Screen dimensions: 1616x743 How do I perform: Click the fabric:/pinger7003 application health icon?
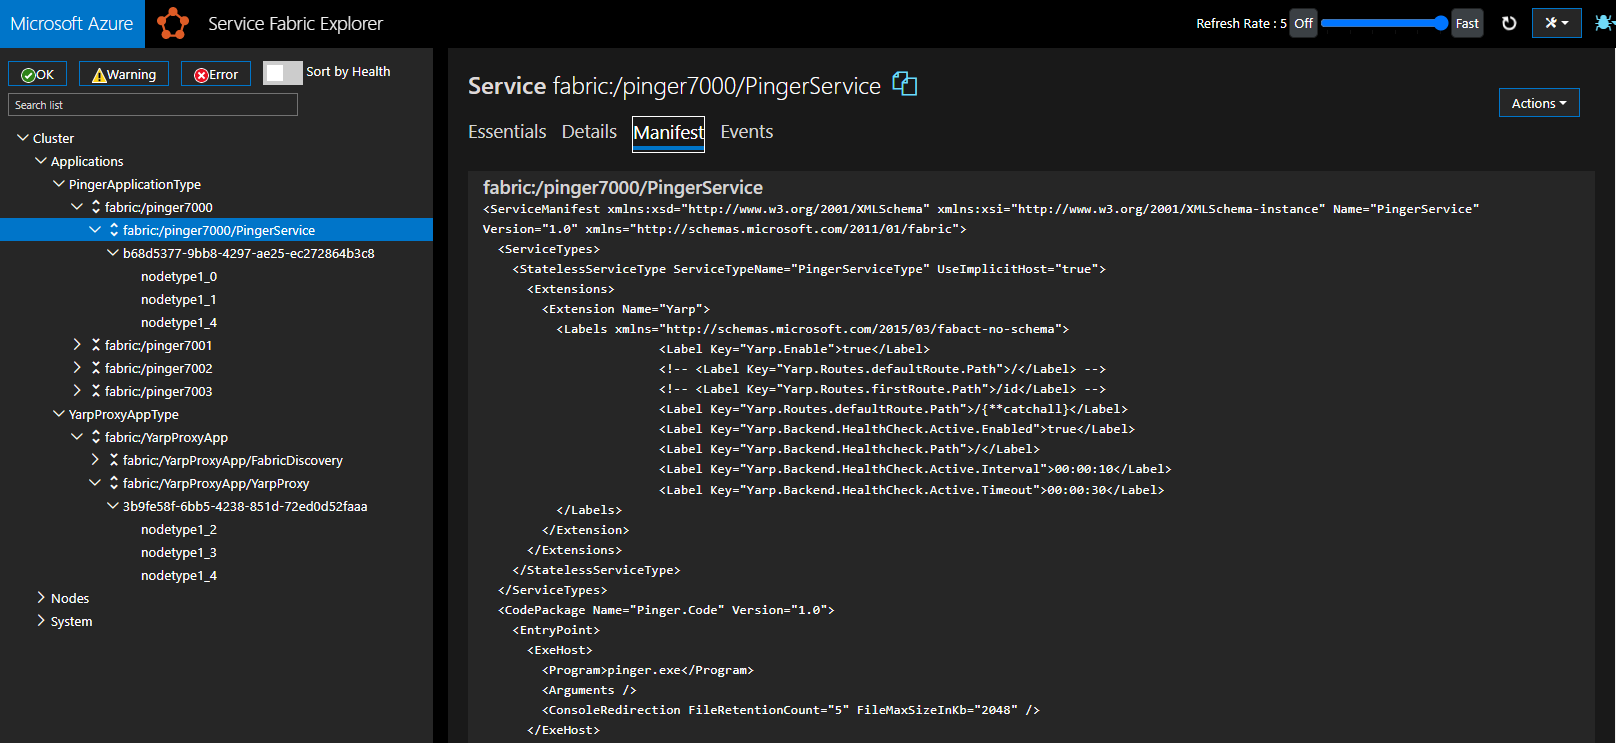click(x=96, y=391)
